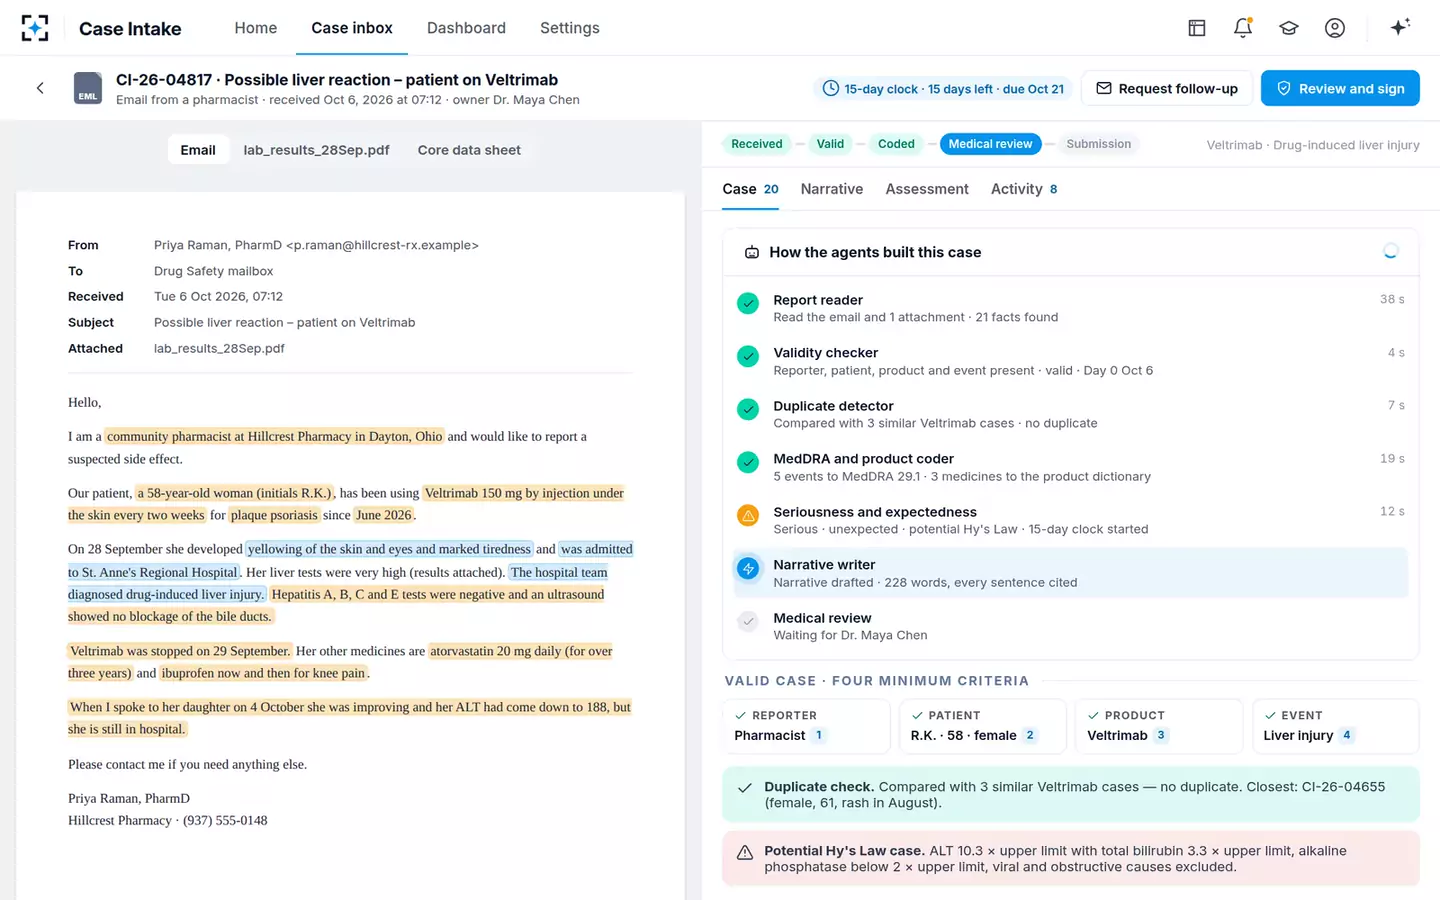Switch to the Assessment tab
Viewport: 1440px width, 900px height.
click(x=927, y=189)
